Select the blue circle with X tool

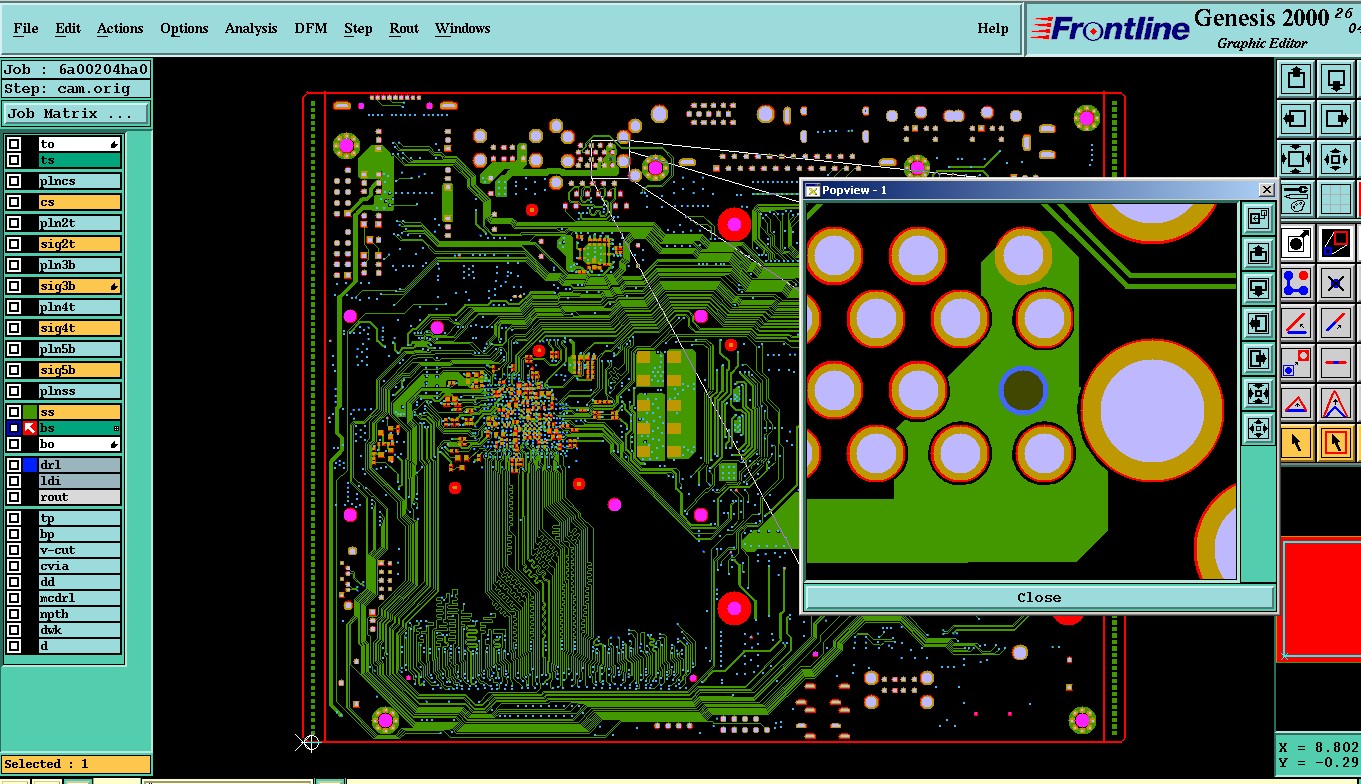coord(1337,282)
